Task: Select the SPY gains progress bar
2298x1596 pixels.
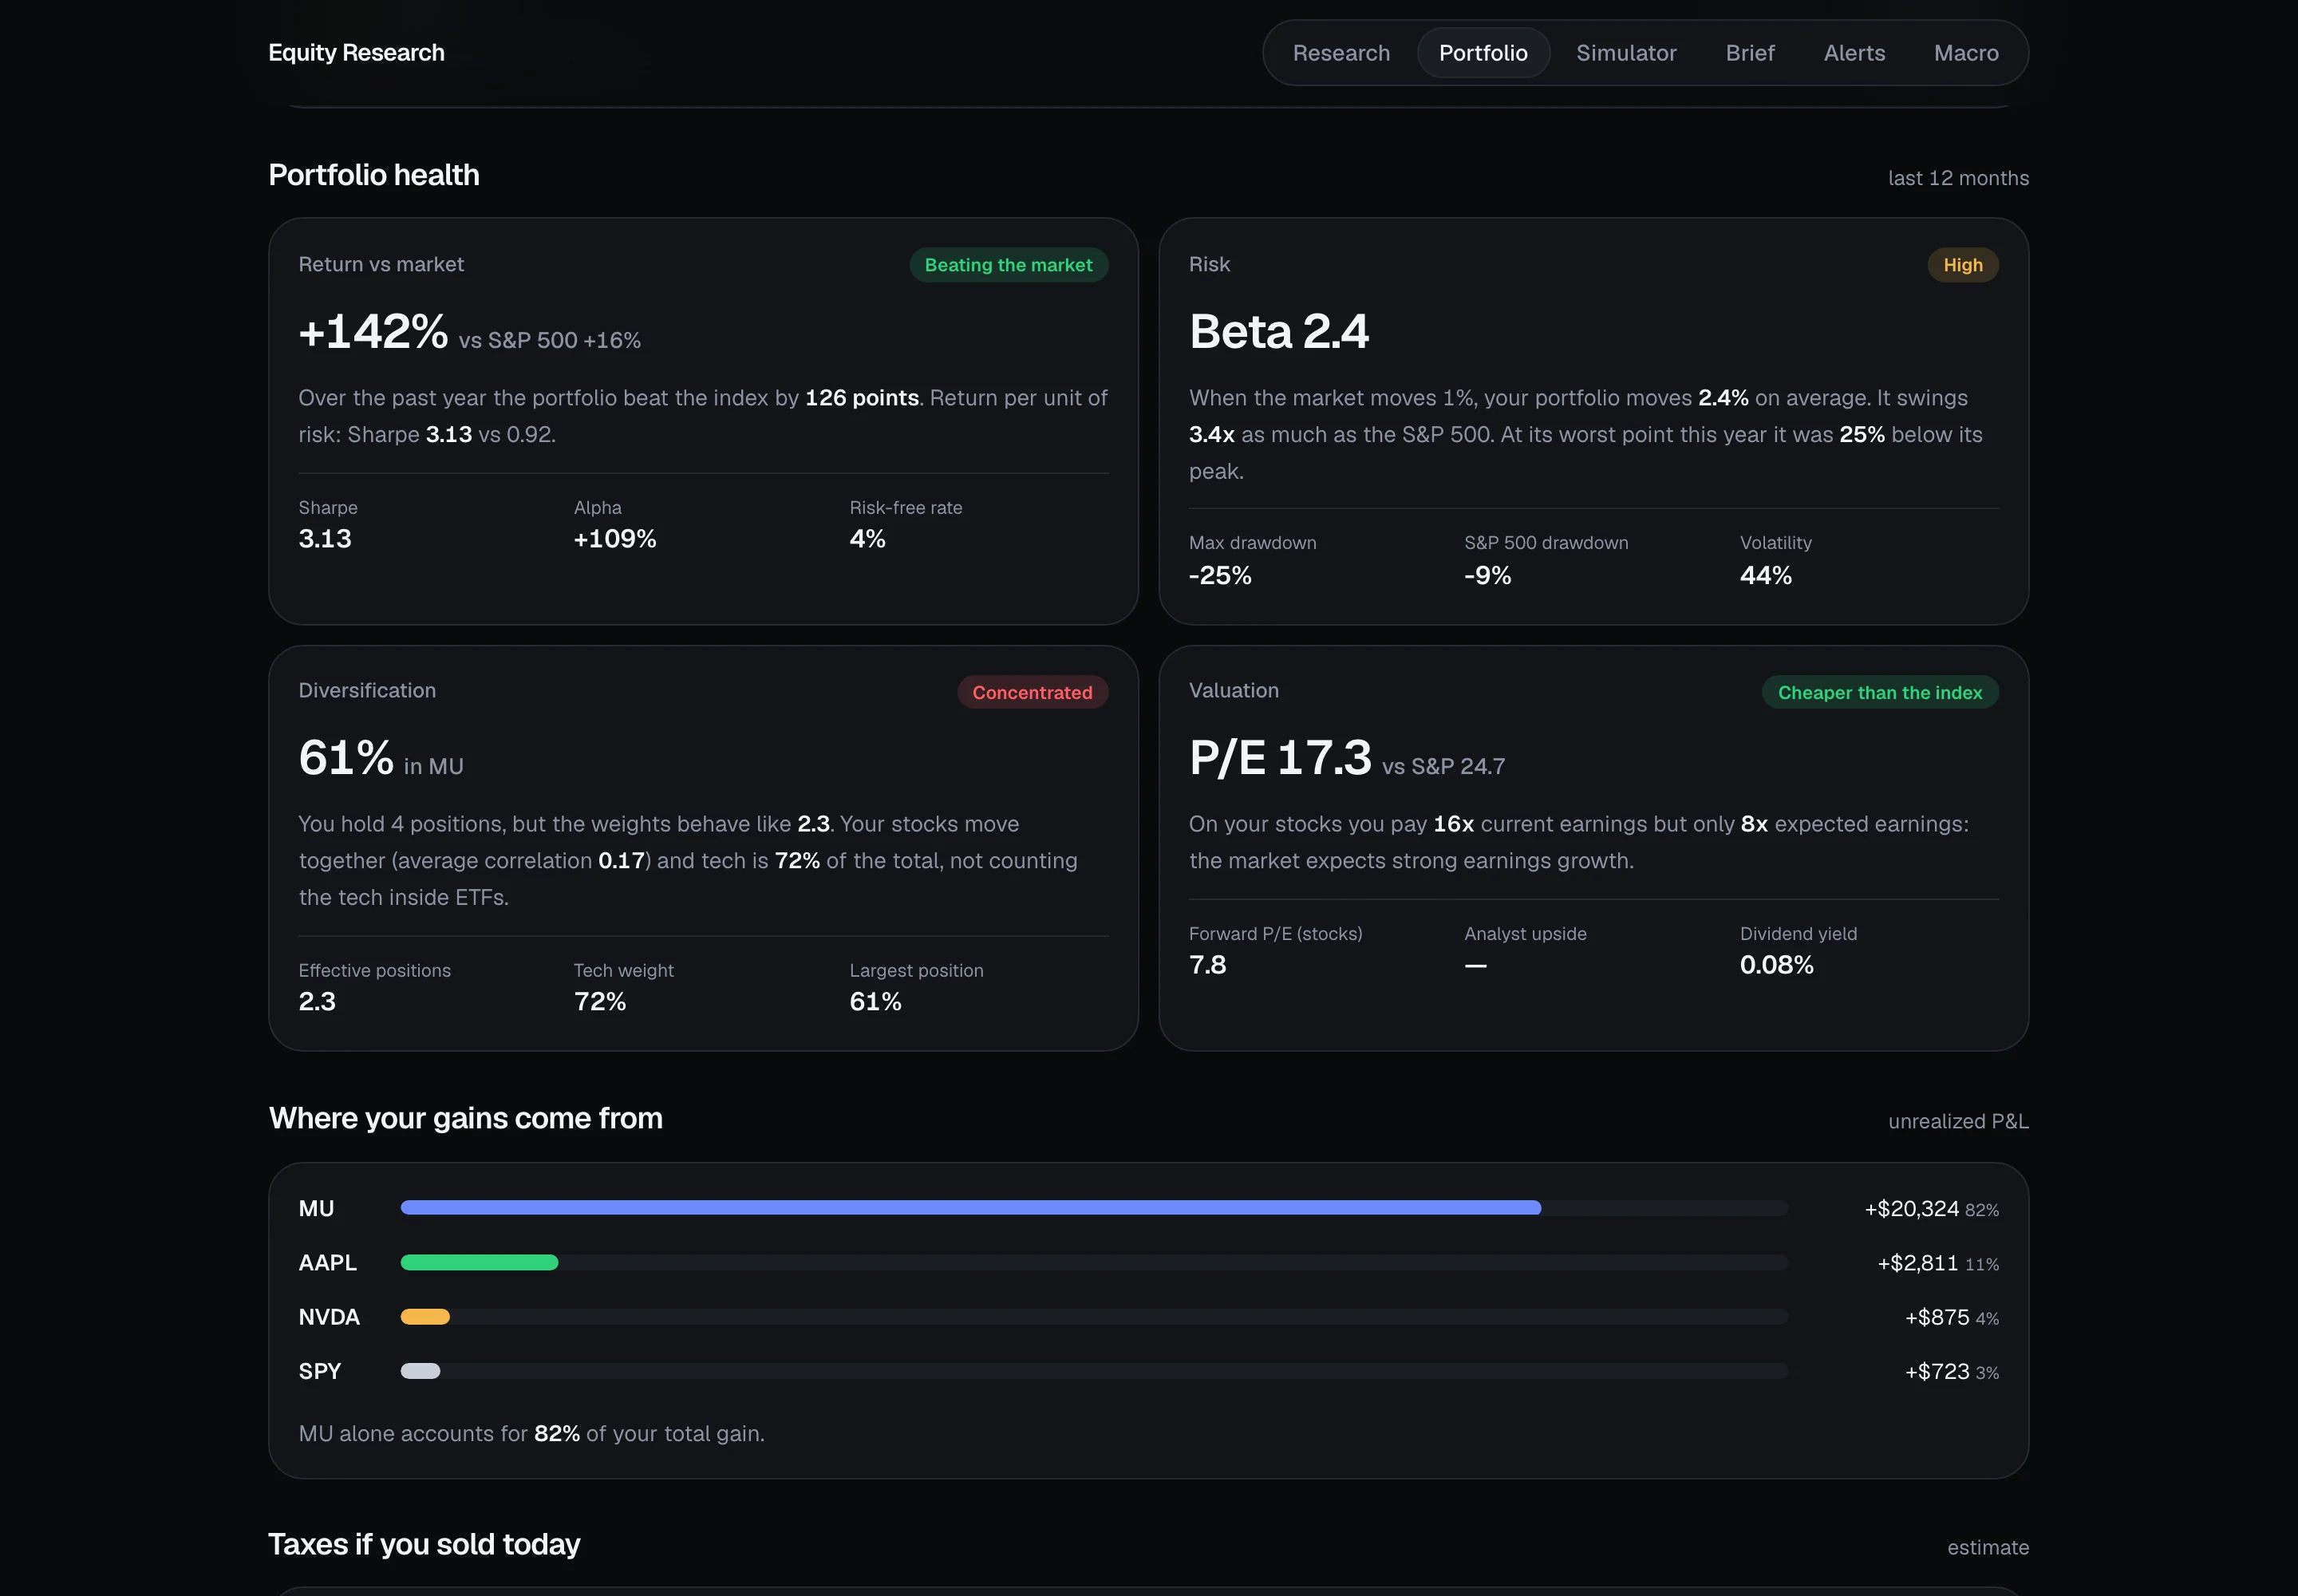Action: click(1094, 1371)
